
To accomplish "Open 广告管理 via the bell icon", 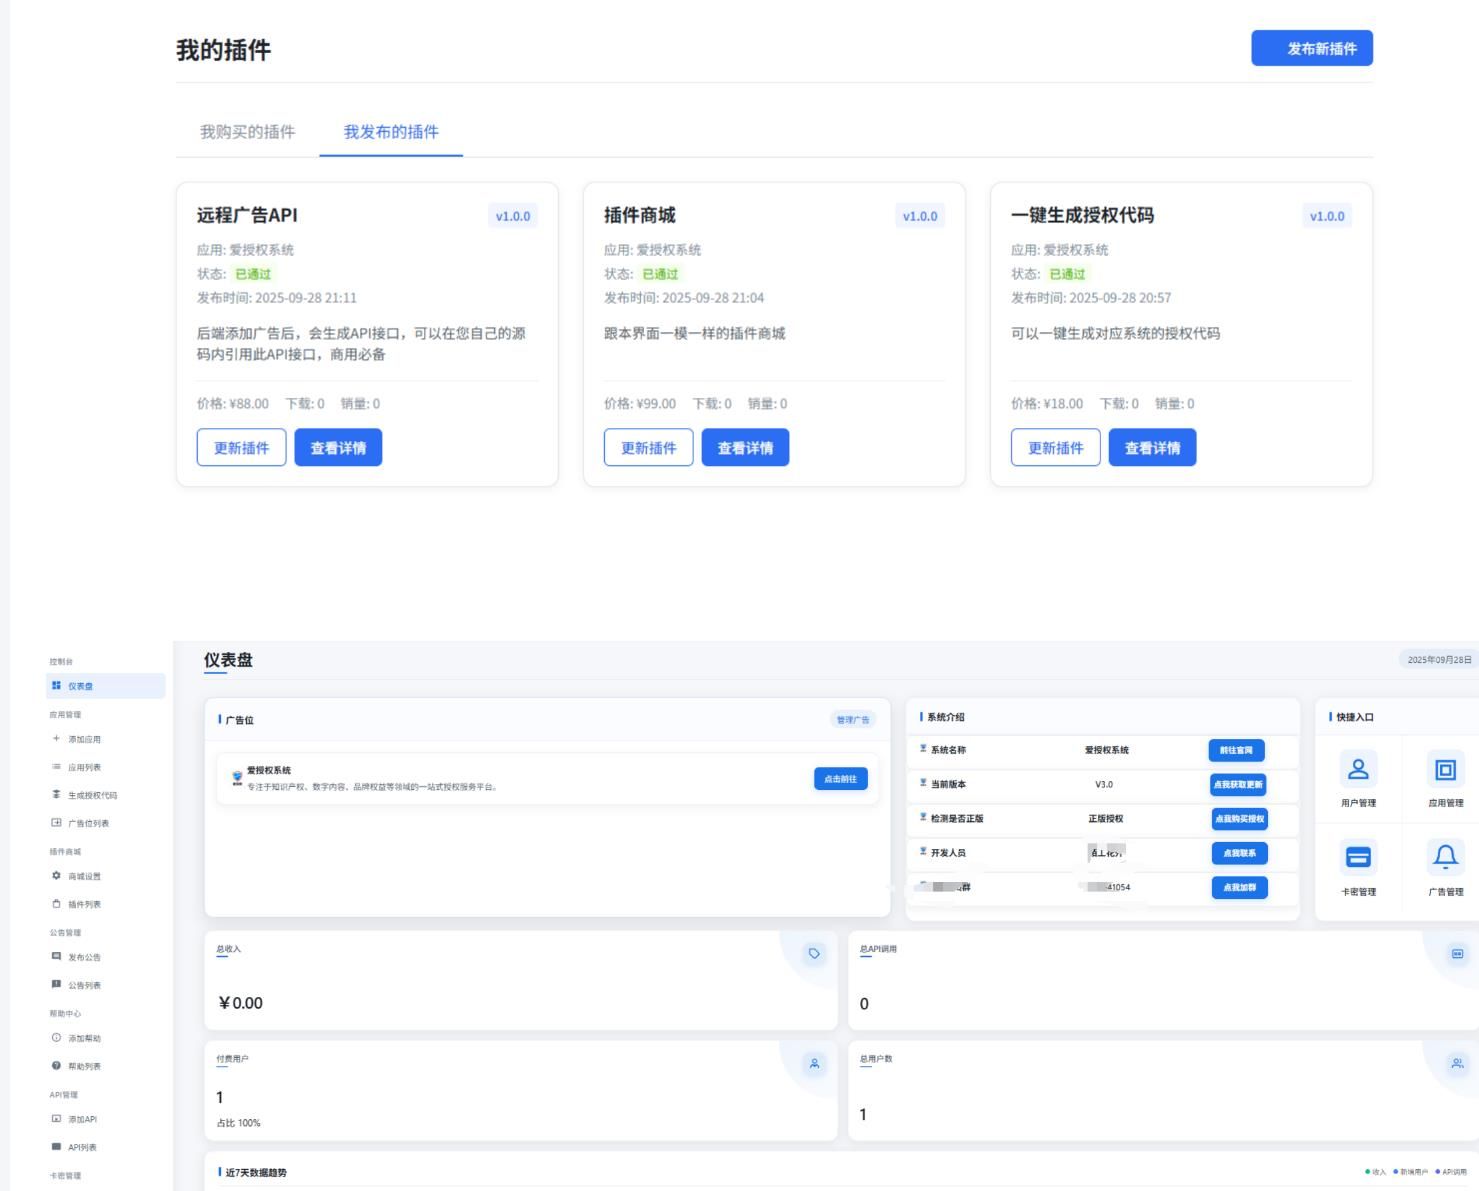I will 1444,858.
